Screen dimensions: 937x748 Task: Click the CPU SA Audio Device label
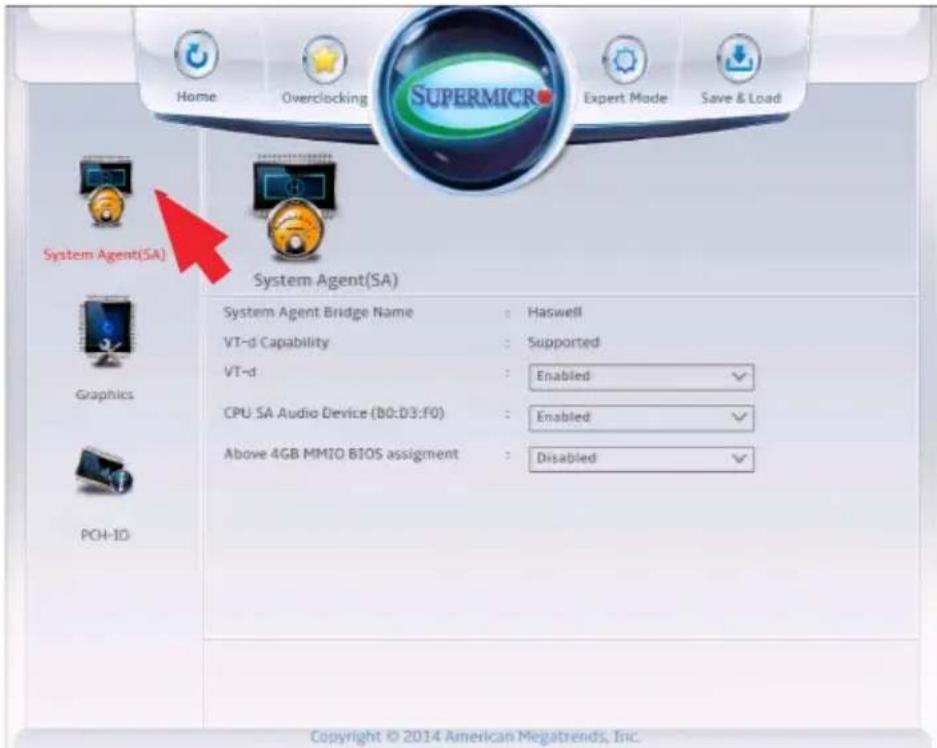334,413
